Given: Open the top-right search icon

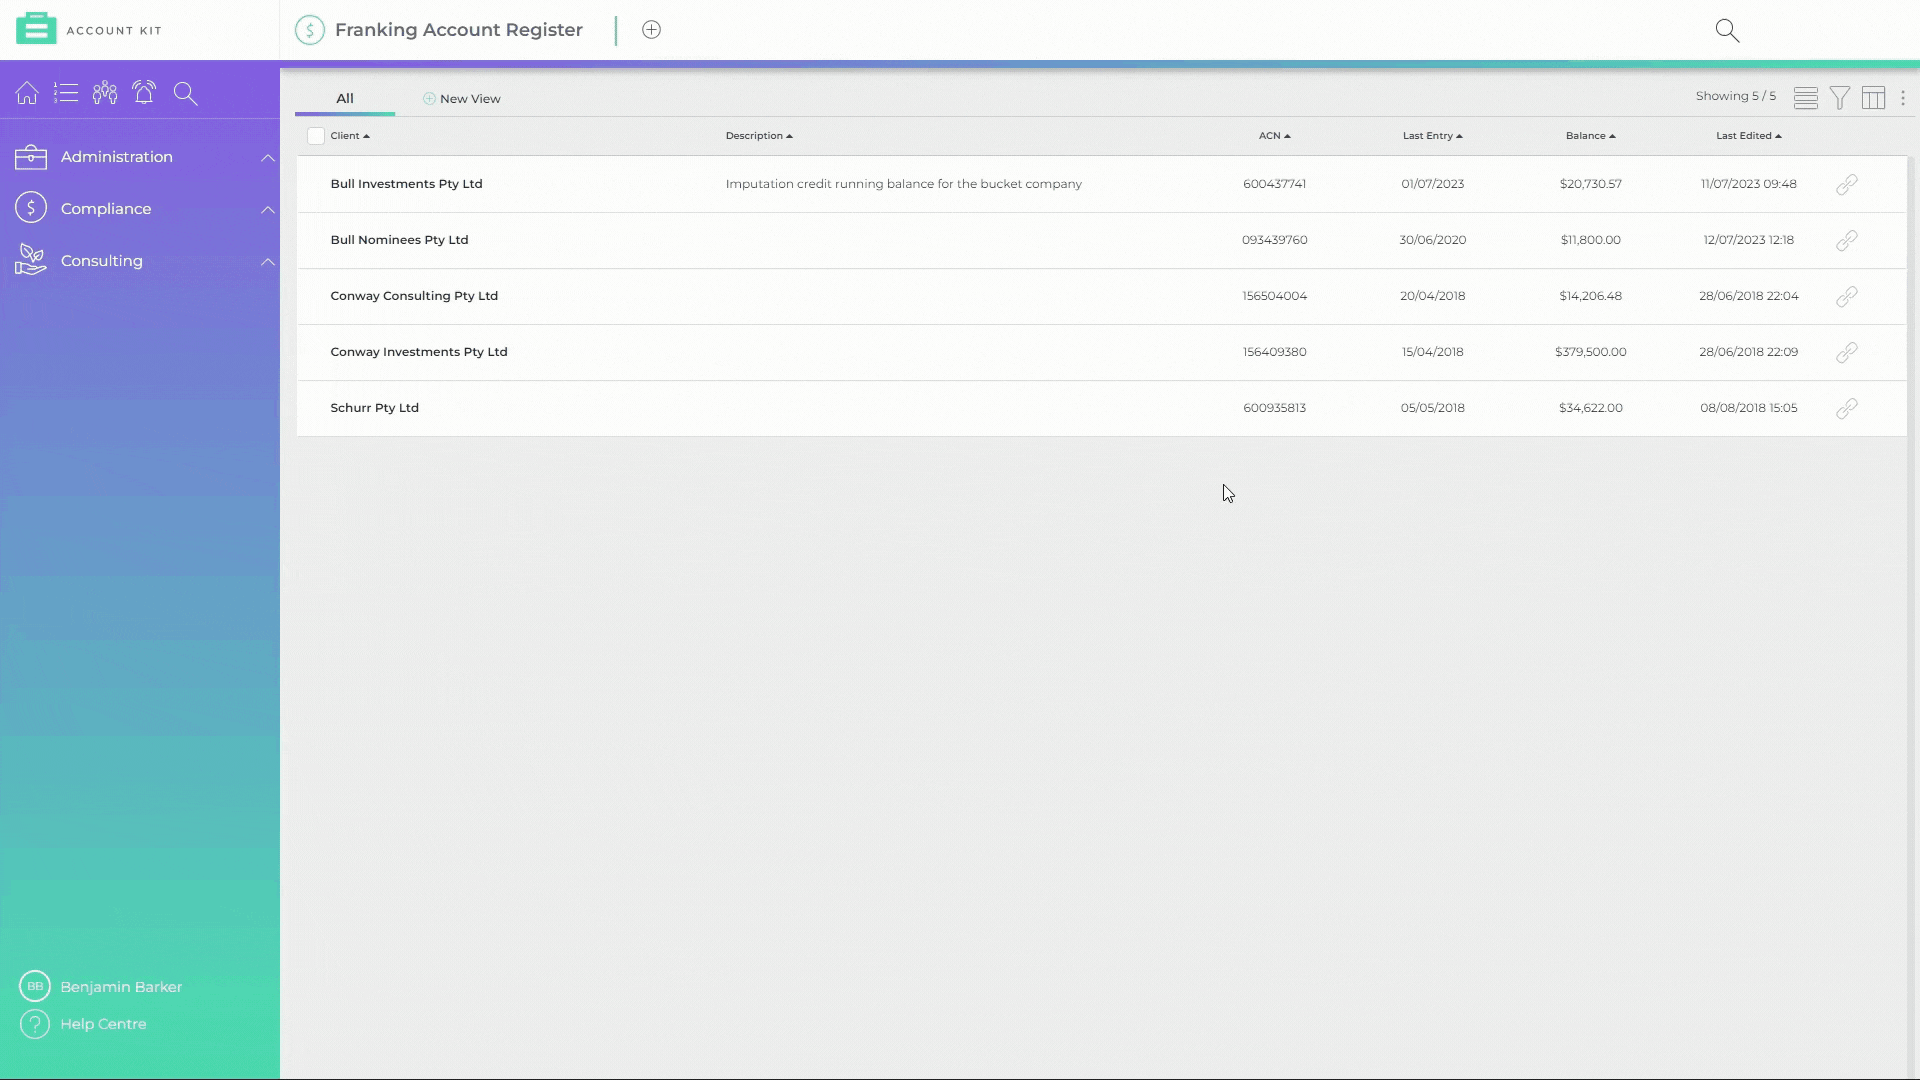Looking at the screenshot, I should pyautogui.click(x=1727, y=31).
